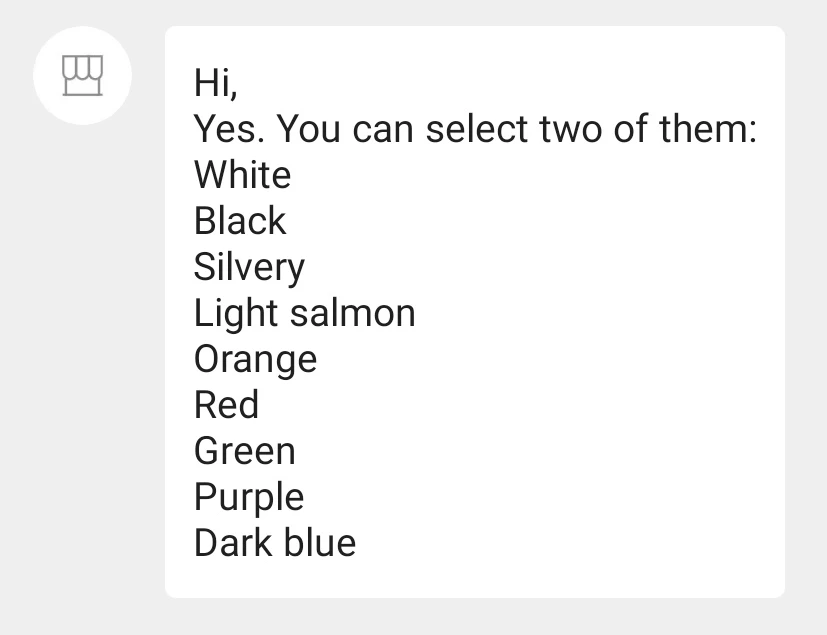Click the "Red" color option text
The height and width of the screenshot is (635, 827).
point(227,405)
